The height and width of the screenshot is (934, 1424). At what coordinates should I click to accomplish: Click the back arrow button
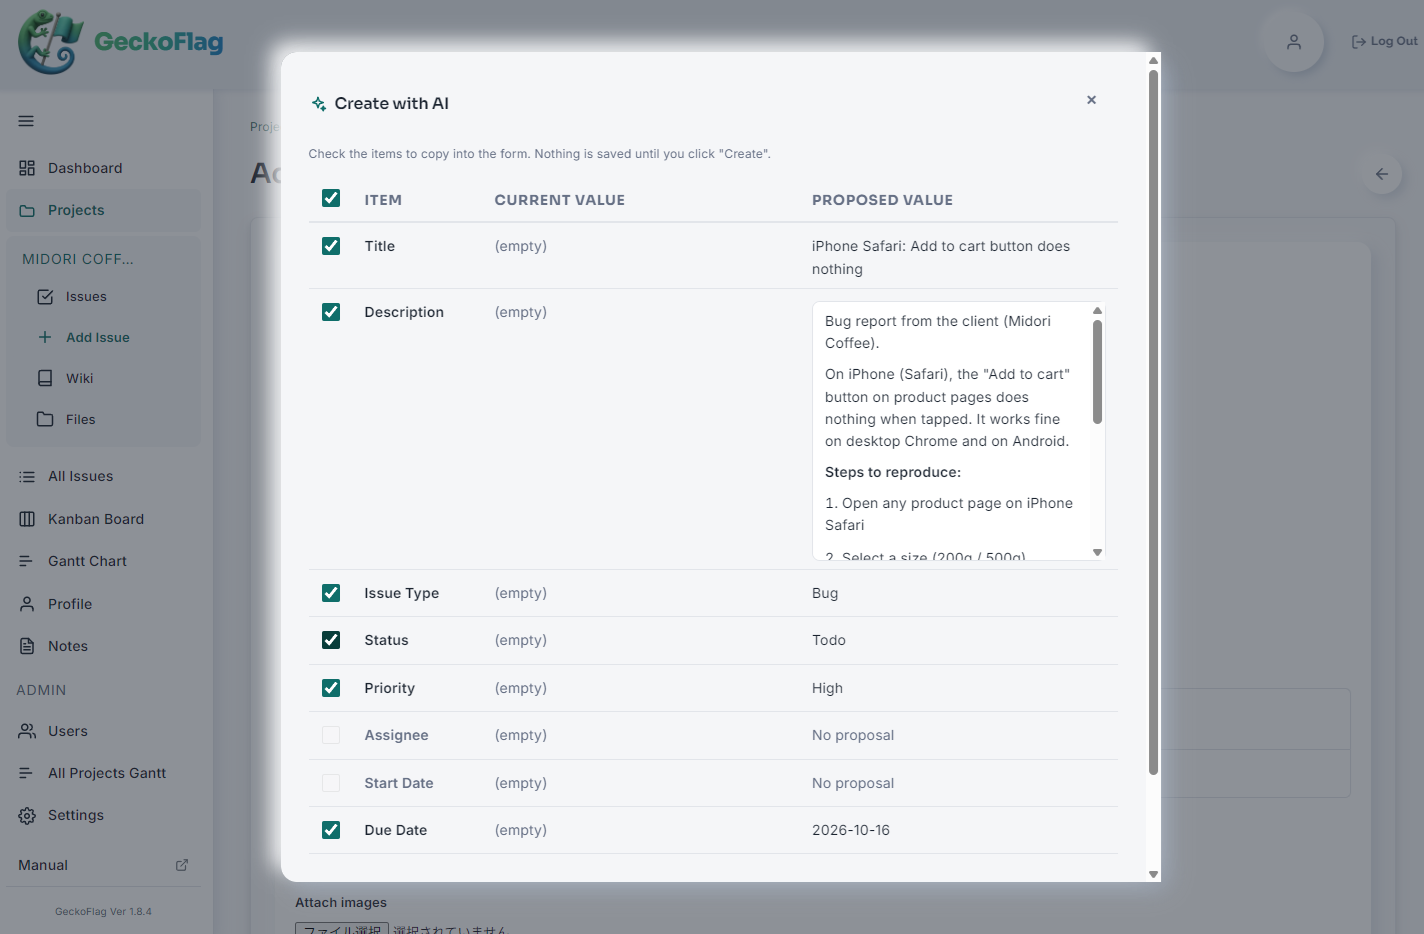pos(1381,174)
